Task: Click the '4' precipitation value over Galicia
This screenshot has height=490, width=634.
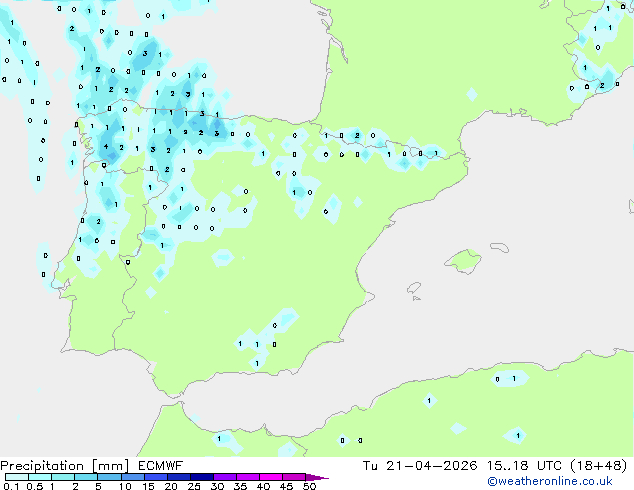Action: [106, 146]
